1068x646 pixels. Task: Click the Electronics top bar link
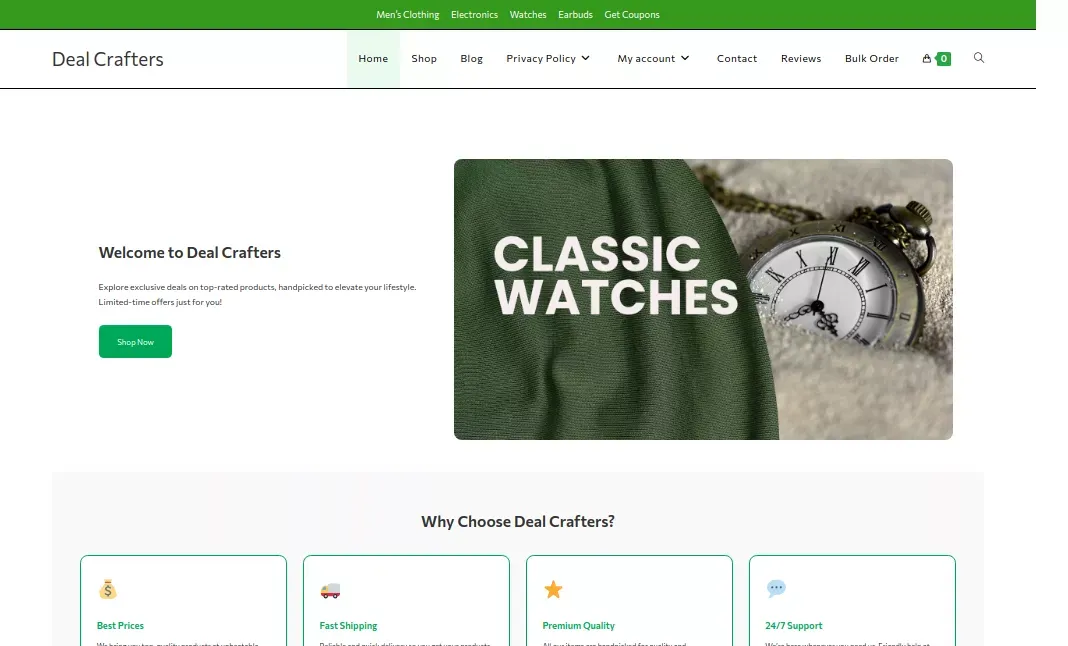click(474, 14)
